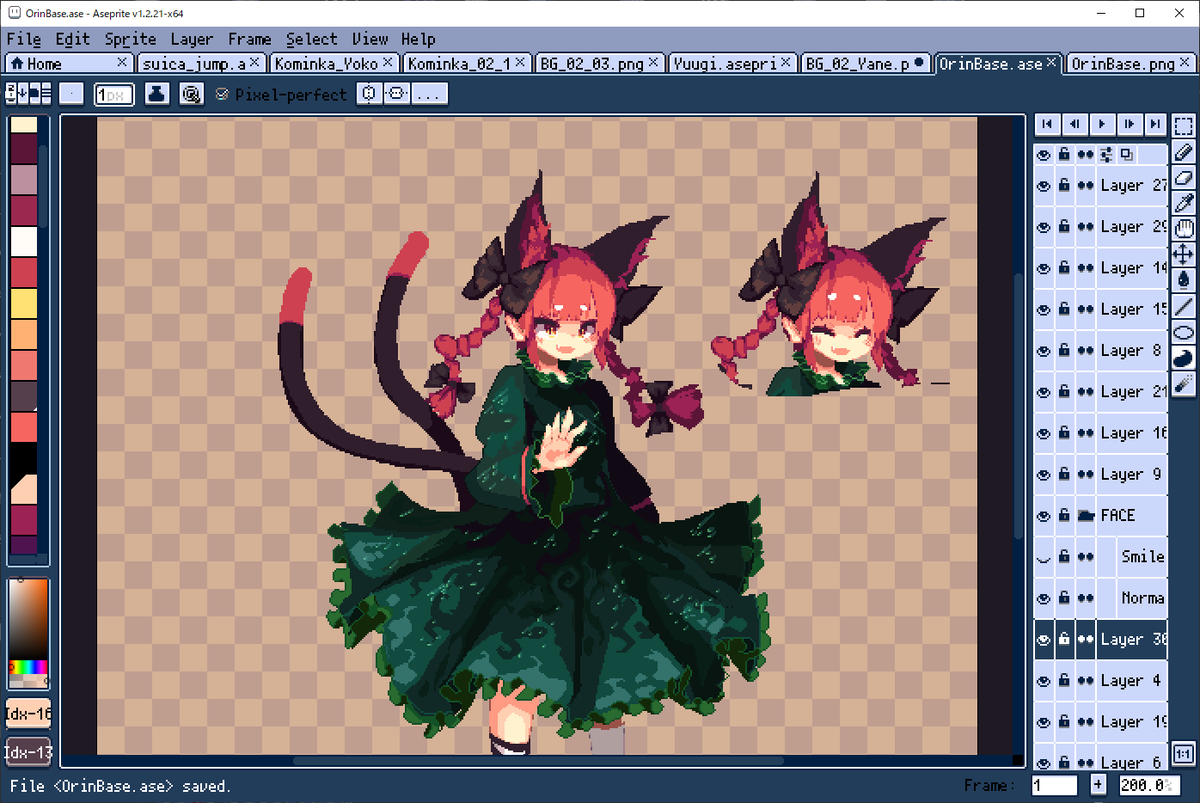This screenshot has height=803, width=1200.
Task: Click the 1:1 zoom reset icon
Action: coord(1183,754)
